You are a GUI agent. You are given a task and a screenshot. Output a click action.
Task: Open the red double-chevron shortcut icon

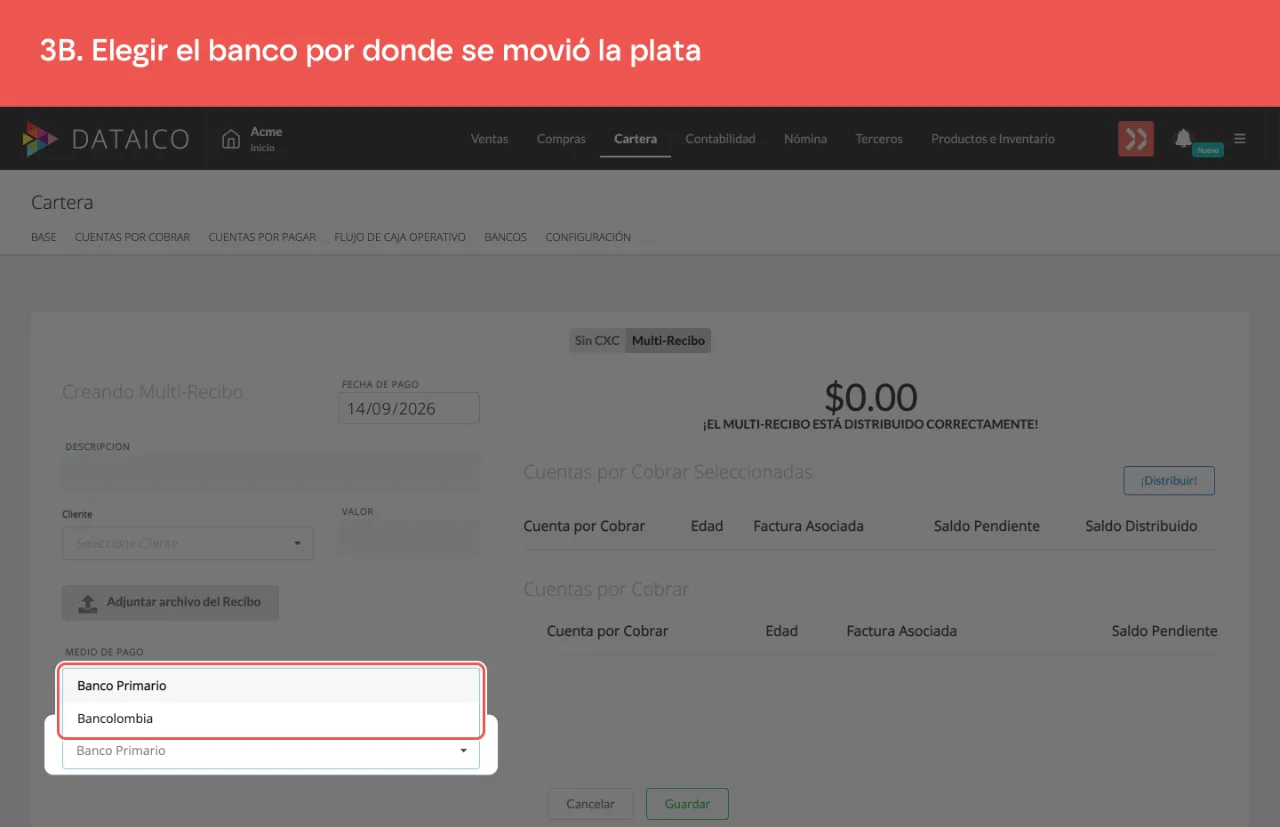click(1135, 139)
